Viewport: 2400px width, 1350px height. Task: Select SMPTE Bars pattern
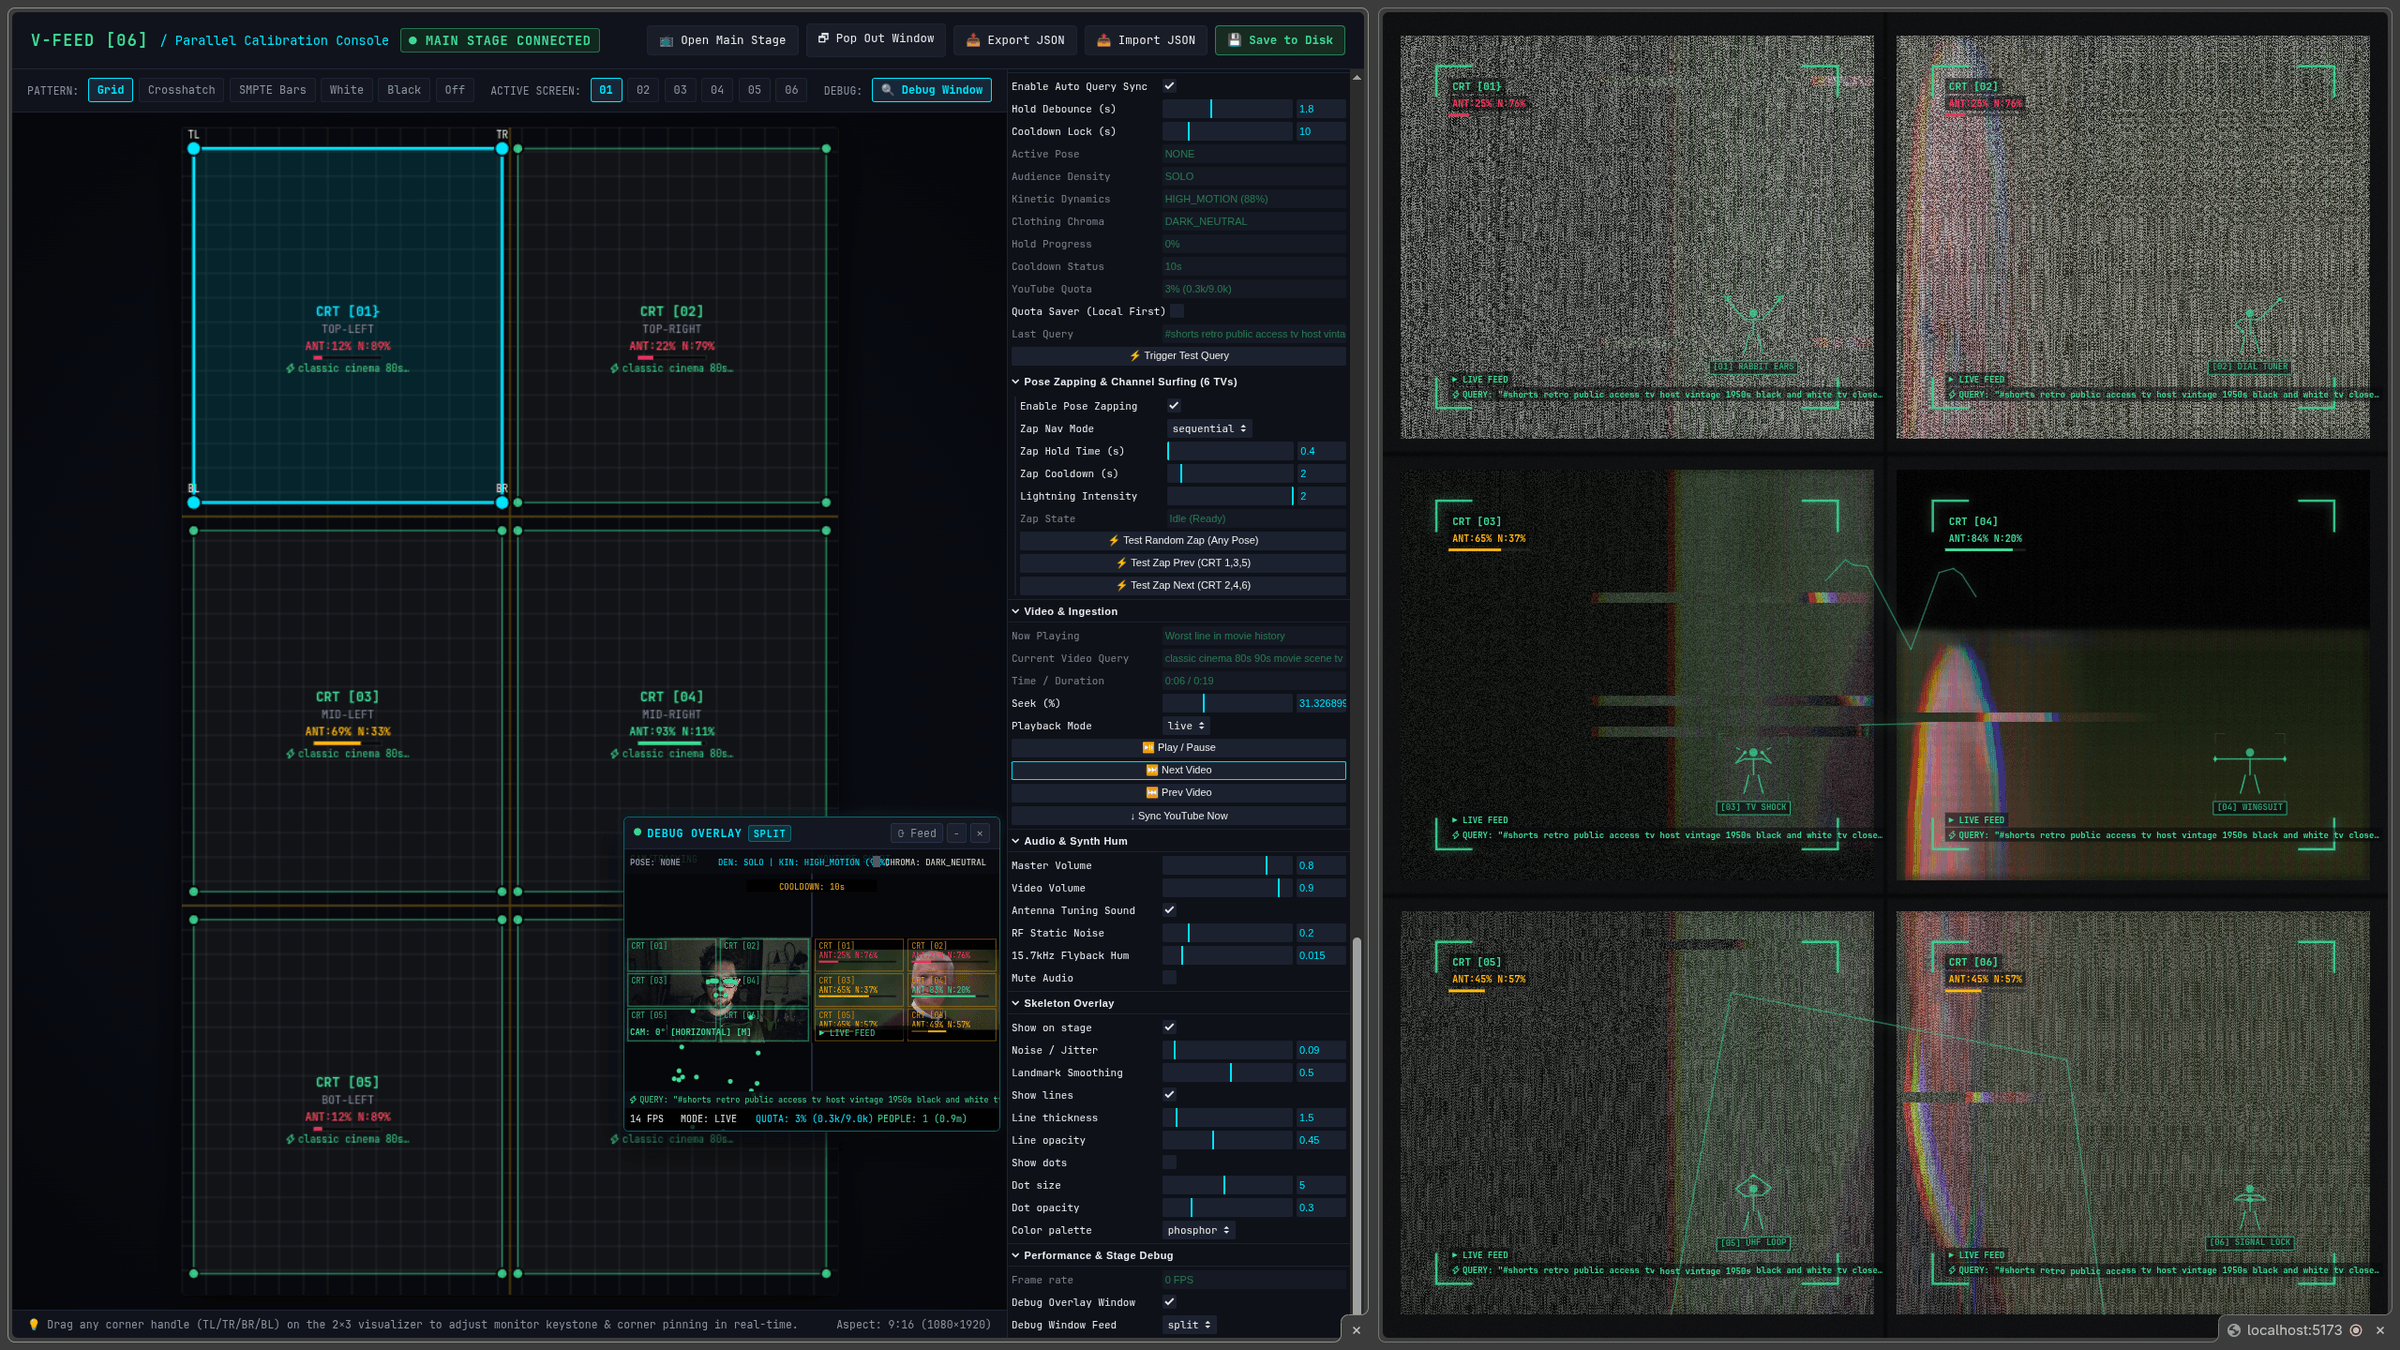272,90
